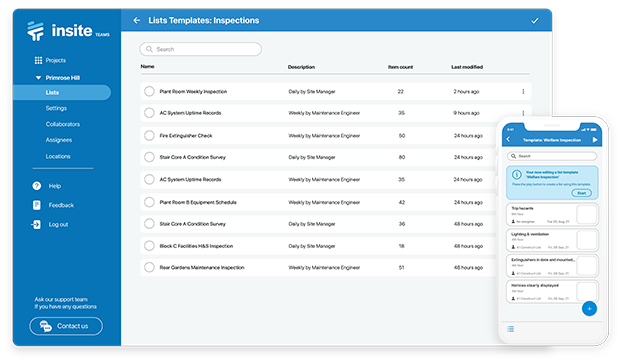Select the Block C Facilities H&S Inspection circle
624x362 pixels.
pyautogui.click(x=149, y=246)
